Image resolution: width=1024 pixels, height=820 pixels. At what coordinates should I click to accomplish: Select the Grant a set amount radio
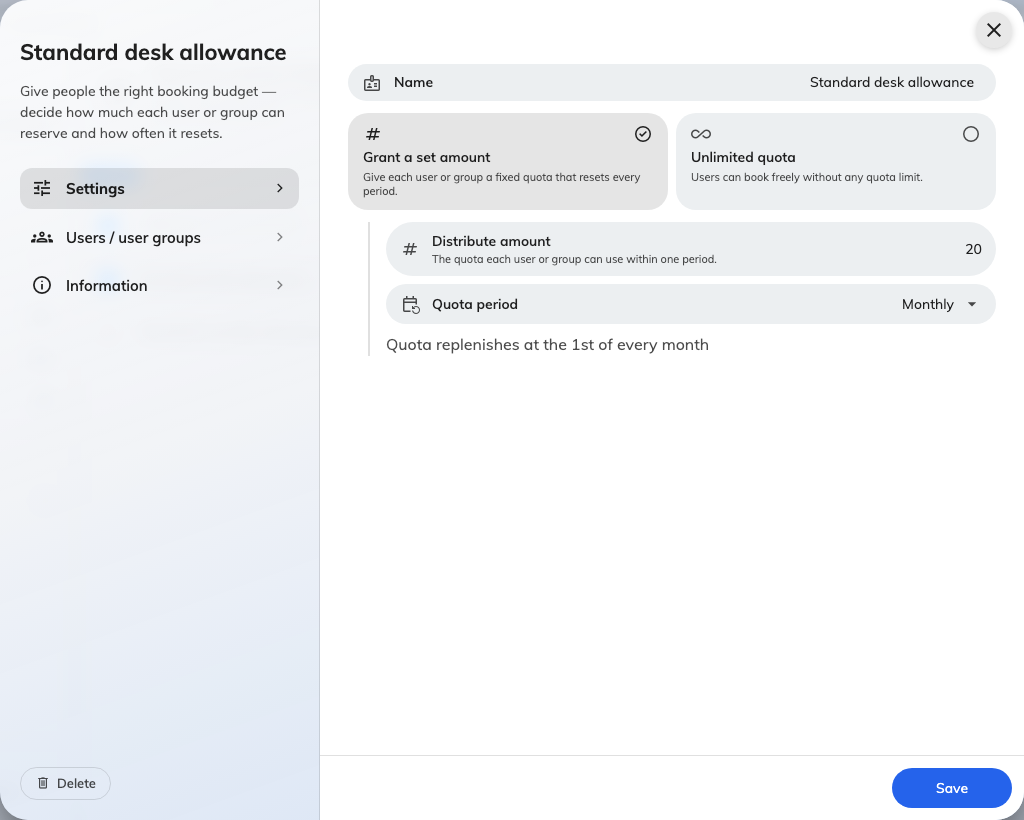[643, 134]
